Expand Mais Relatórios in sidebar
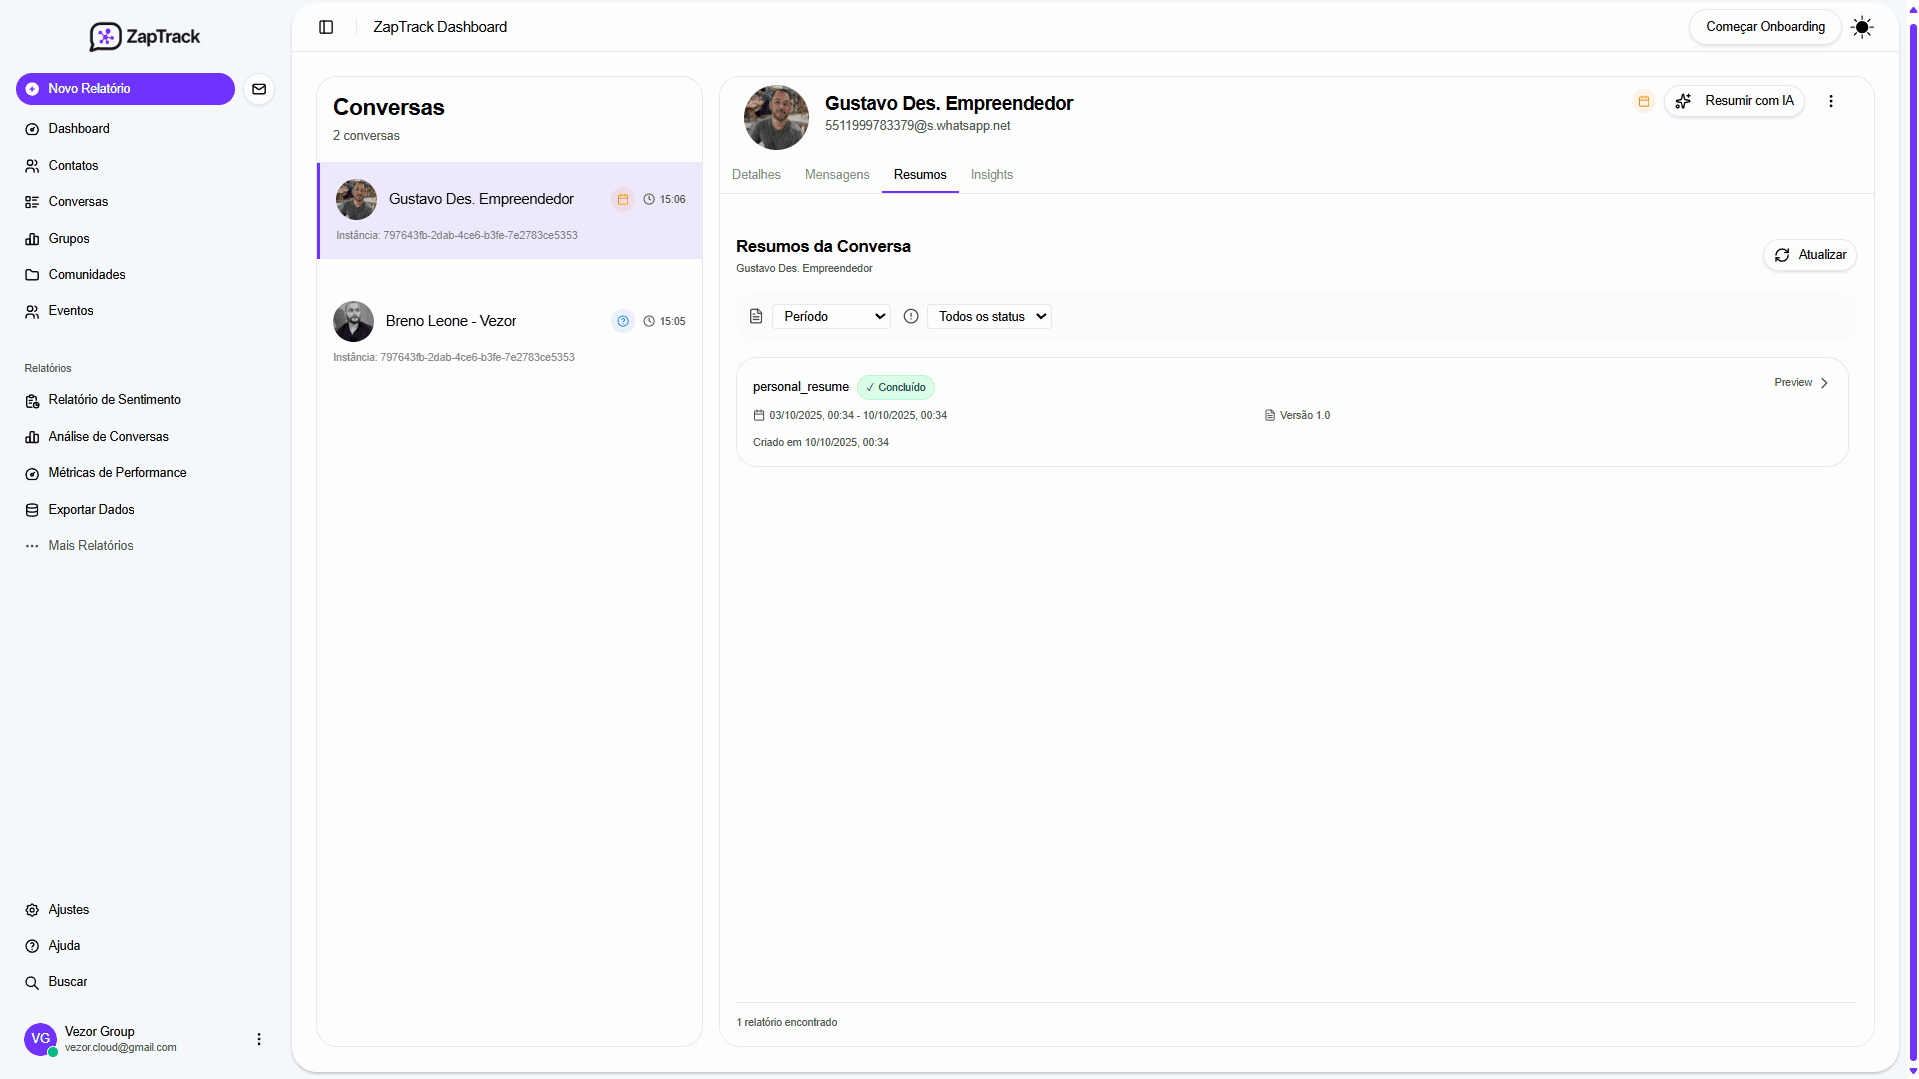1919x1079 pixels. [90, 546]
